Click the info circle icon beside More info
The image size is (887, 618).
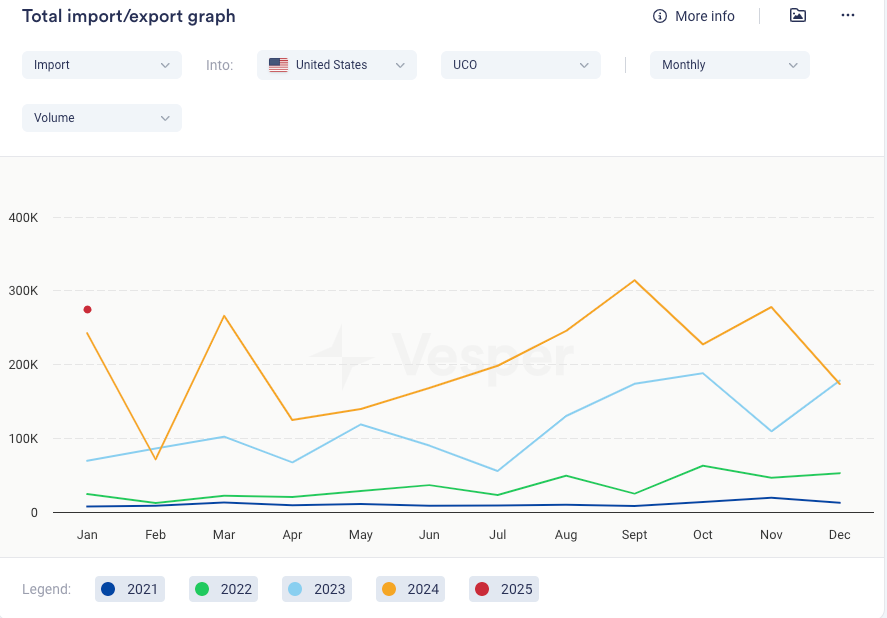(x=659, y=16)
